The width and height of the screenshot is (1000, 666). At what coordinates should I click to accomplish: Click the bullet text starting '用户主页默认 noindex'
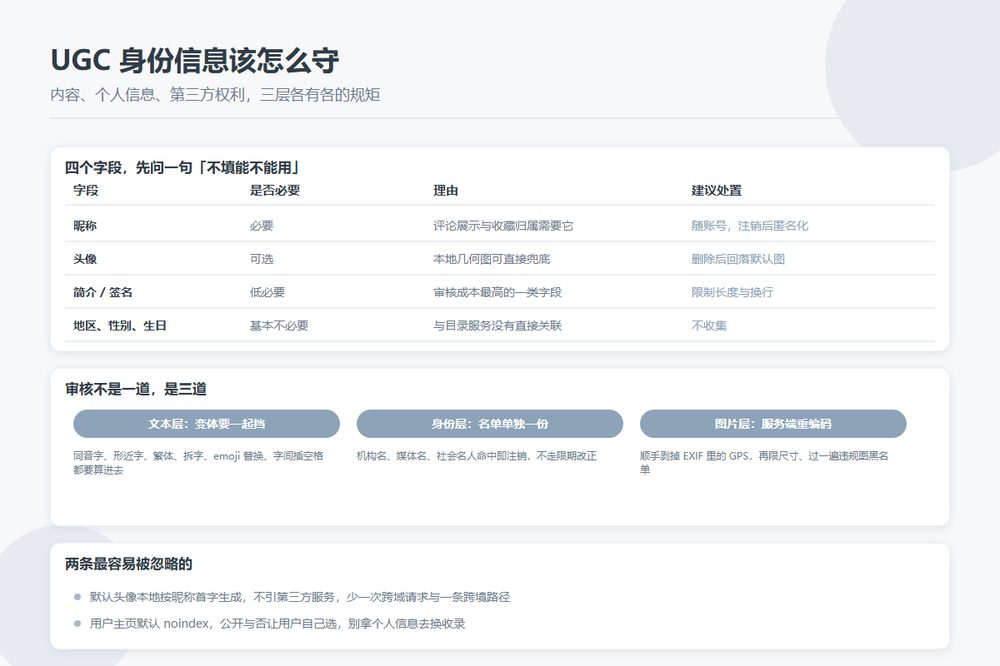(277, 624)
